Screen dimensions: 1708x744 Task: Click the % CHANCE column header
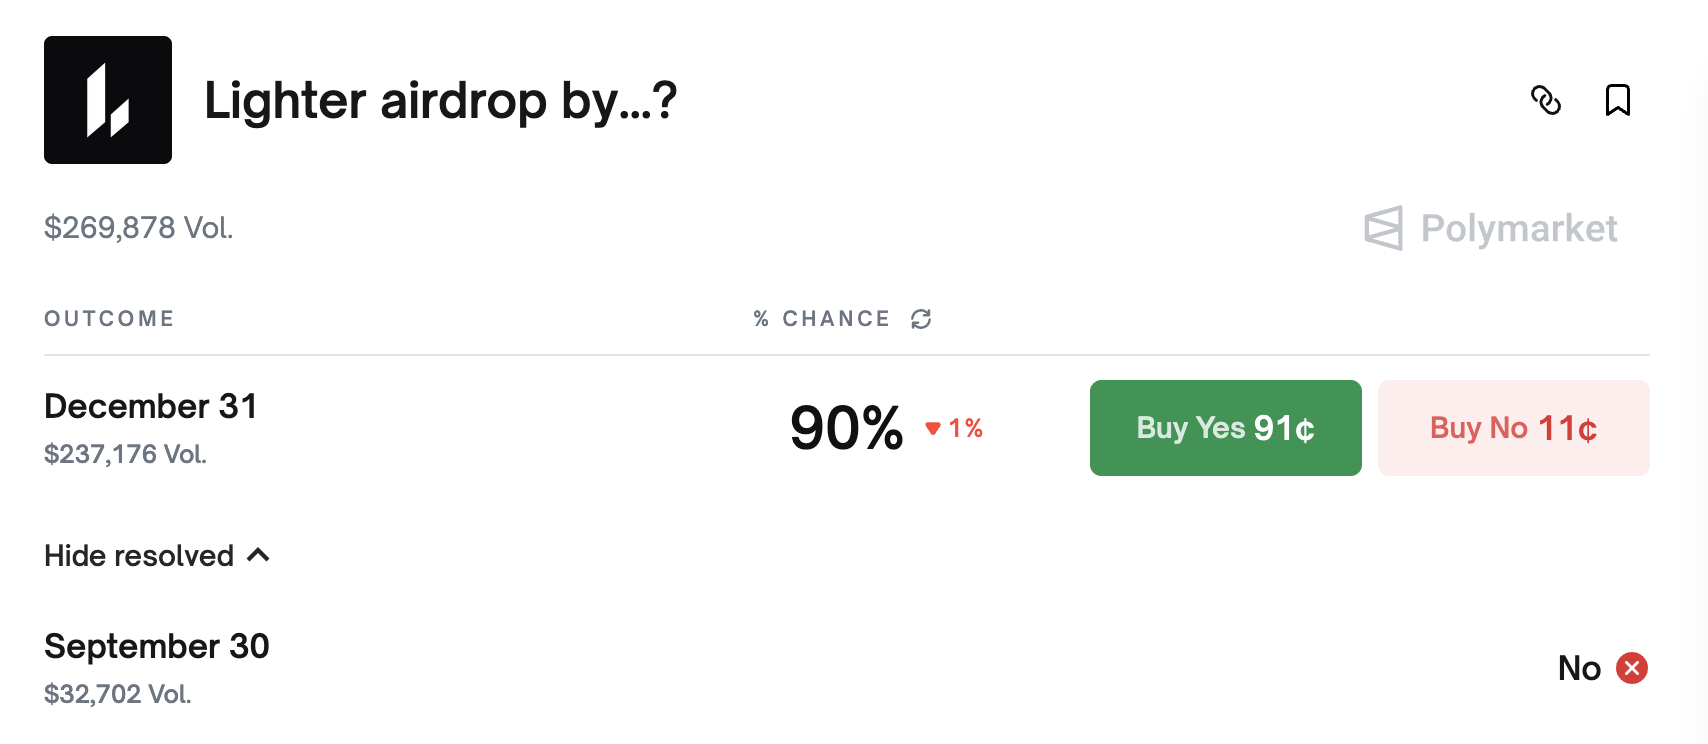coord(822,319)
